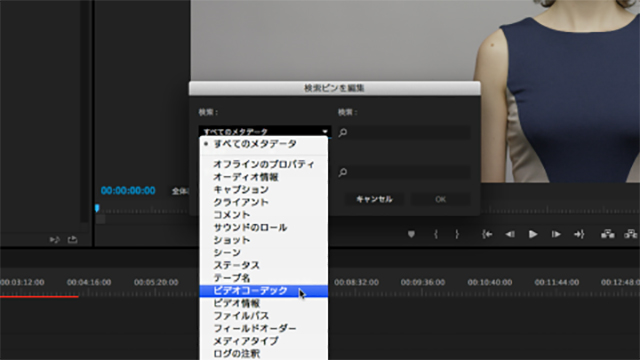This screenshot has height=360, width=640.
Task: Add a marker with the marker icon
Action: pyautogui.click(x=411, y=234)
